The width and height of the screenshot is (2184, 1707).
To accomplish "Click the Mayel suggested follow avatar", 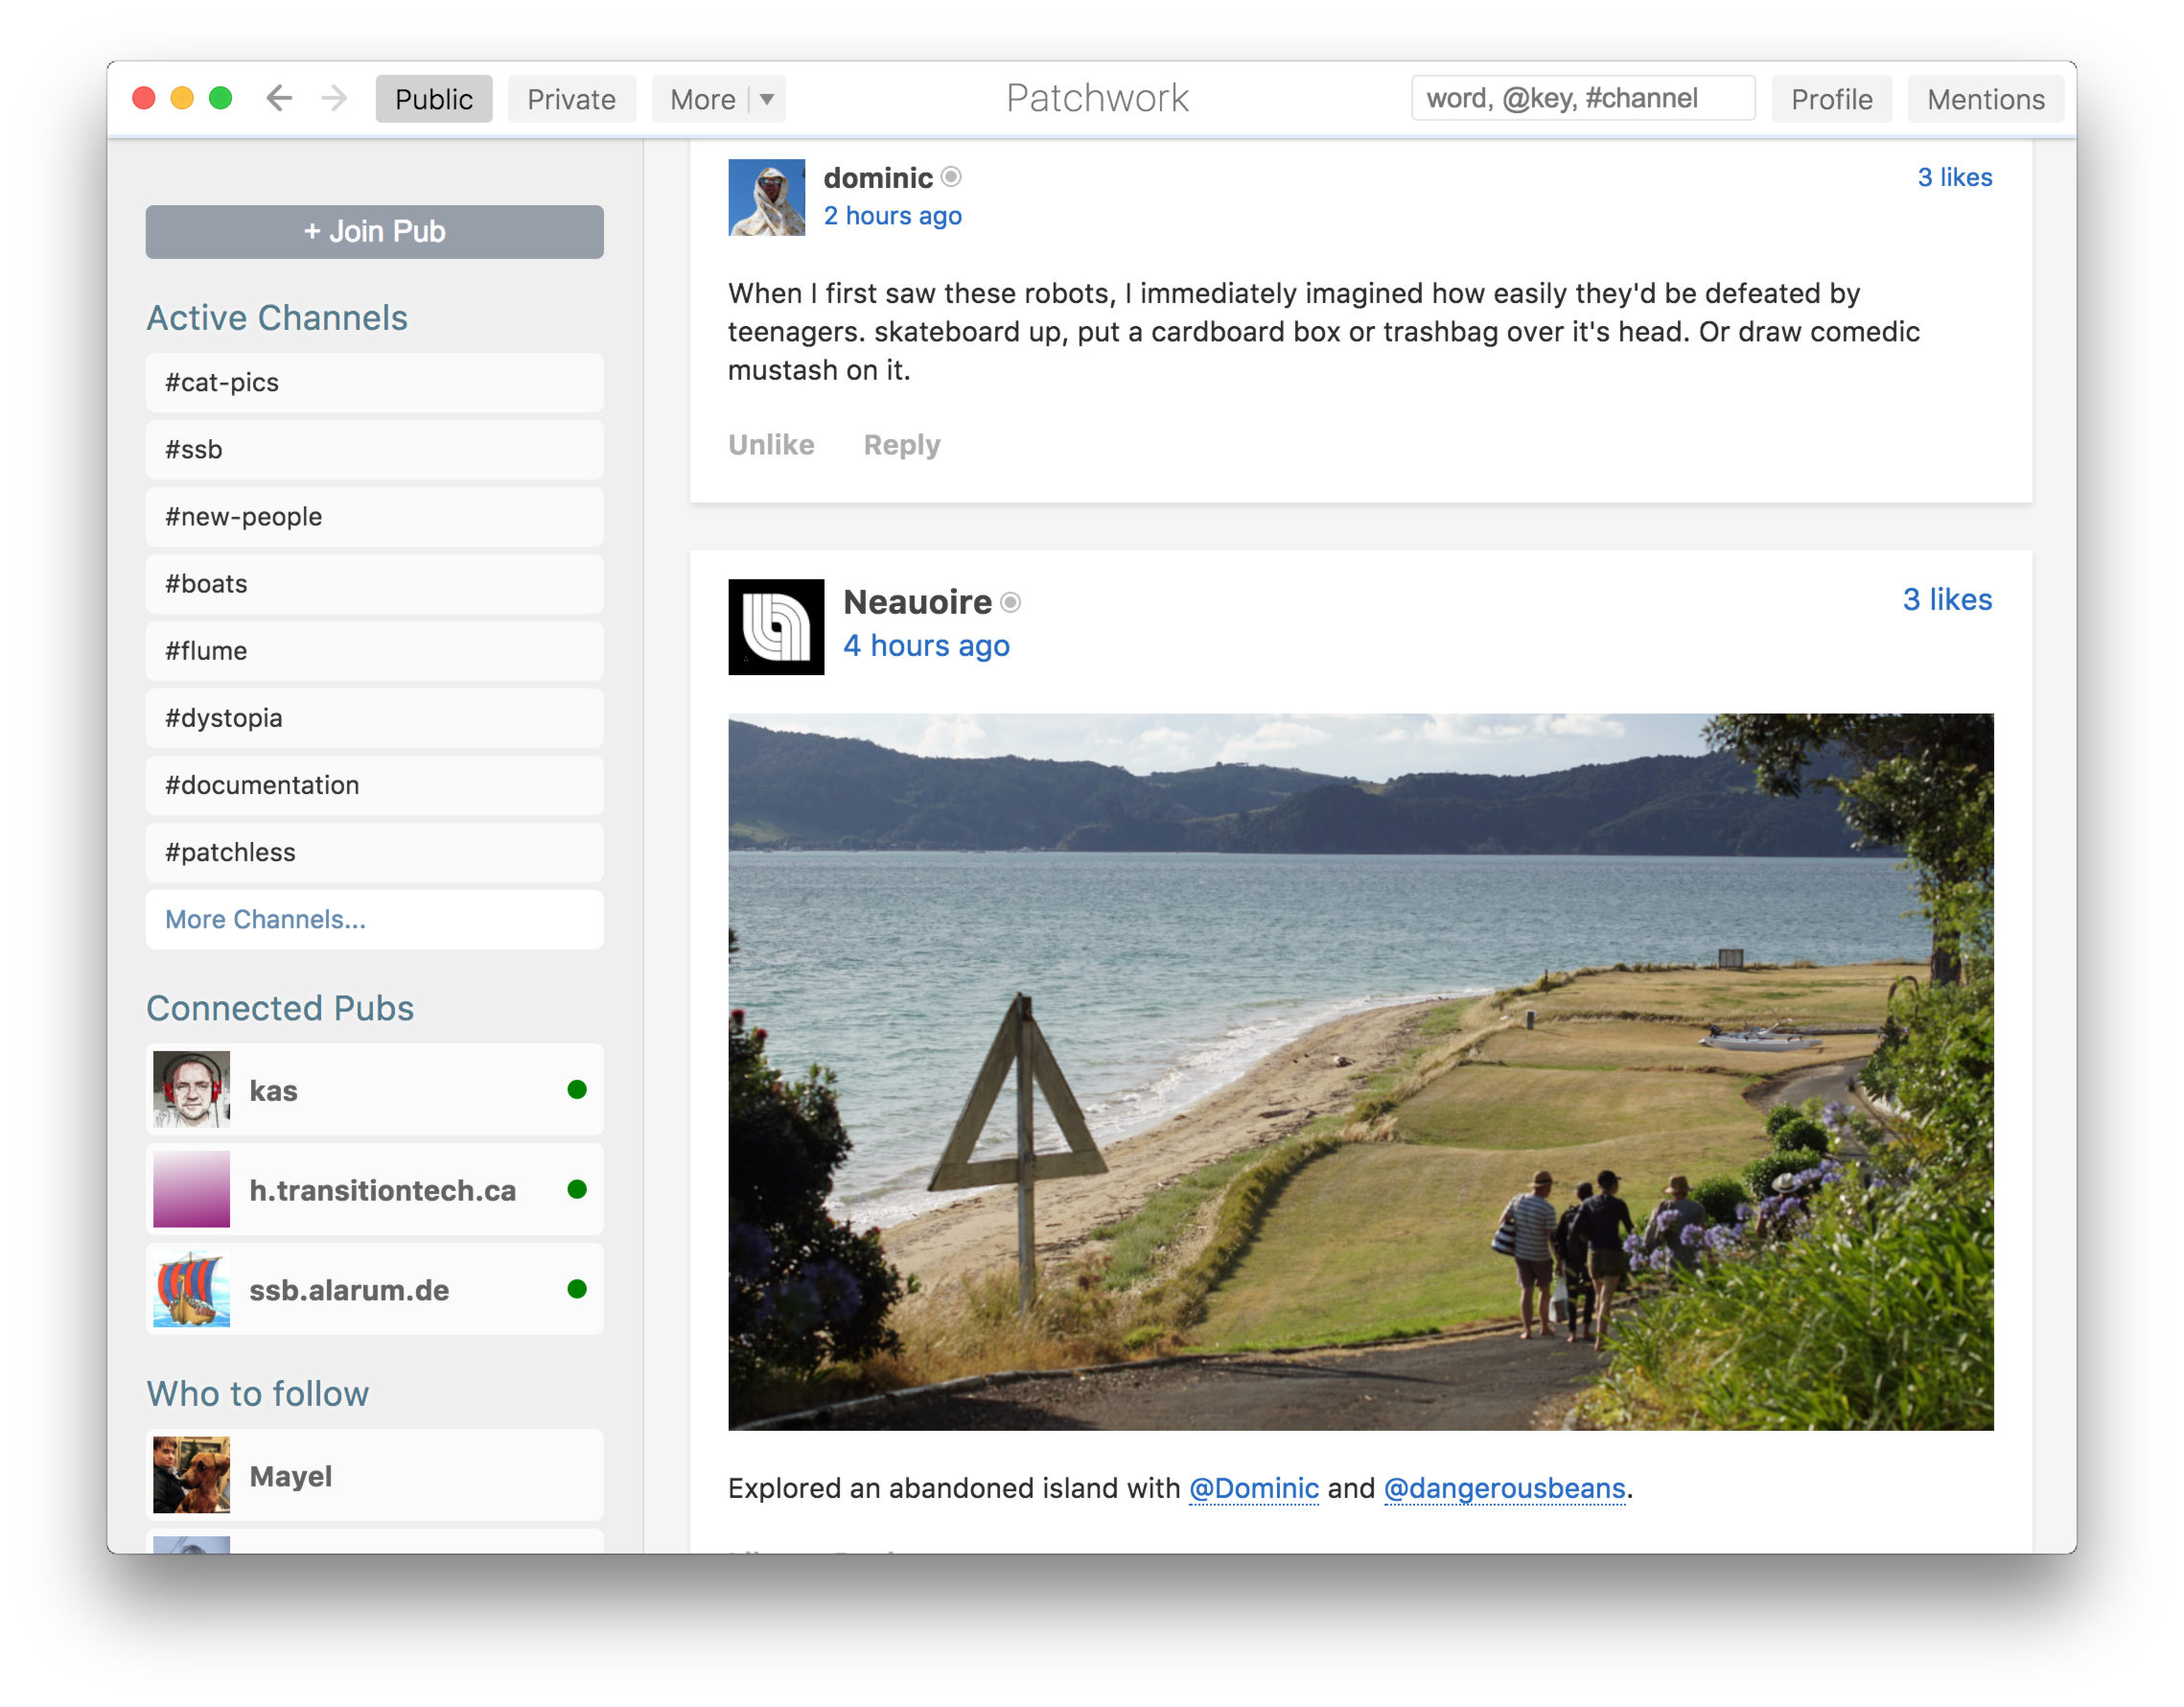I will coord(192,1471).
